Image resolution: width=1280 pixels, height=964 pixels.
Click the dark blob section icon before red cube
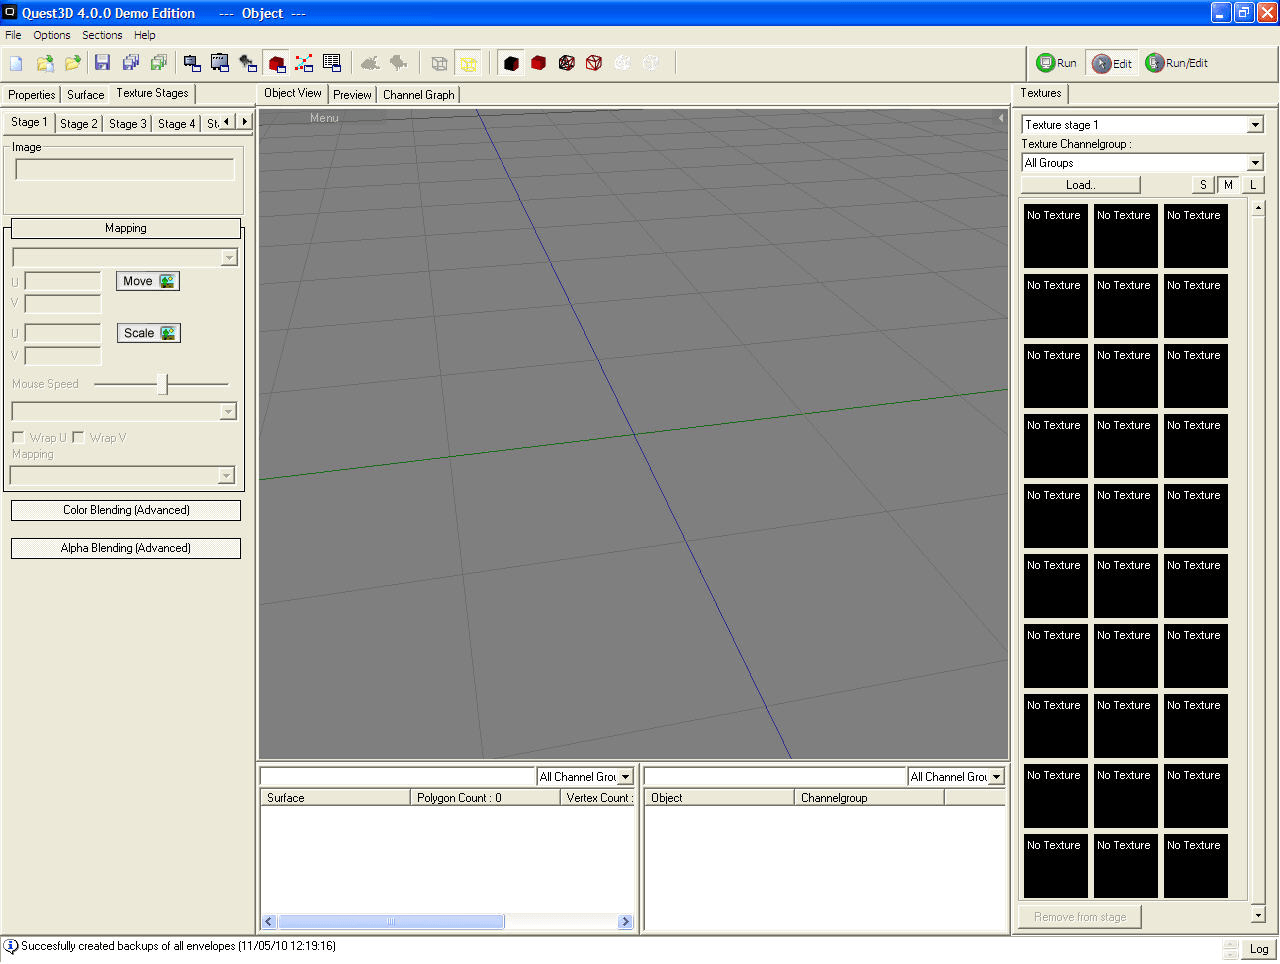coord(248,63)
